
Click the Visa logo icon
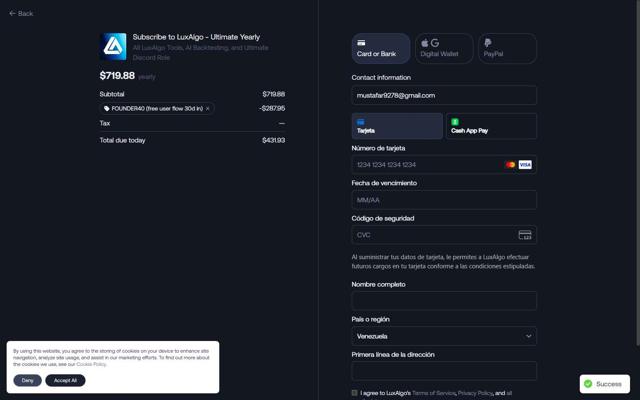point(525,165)
